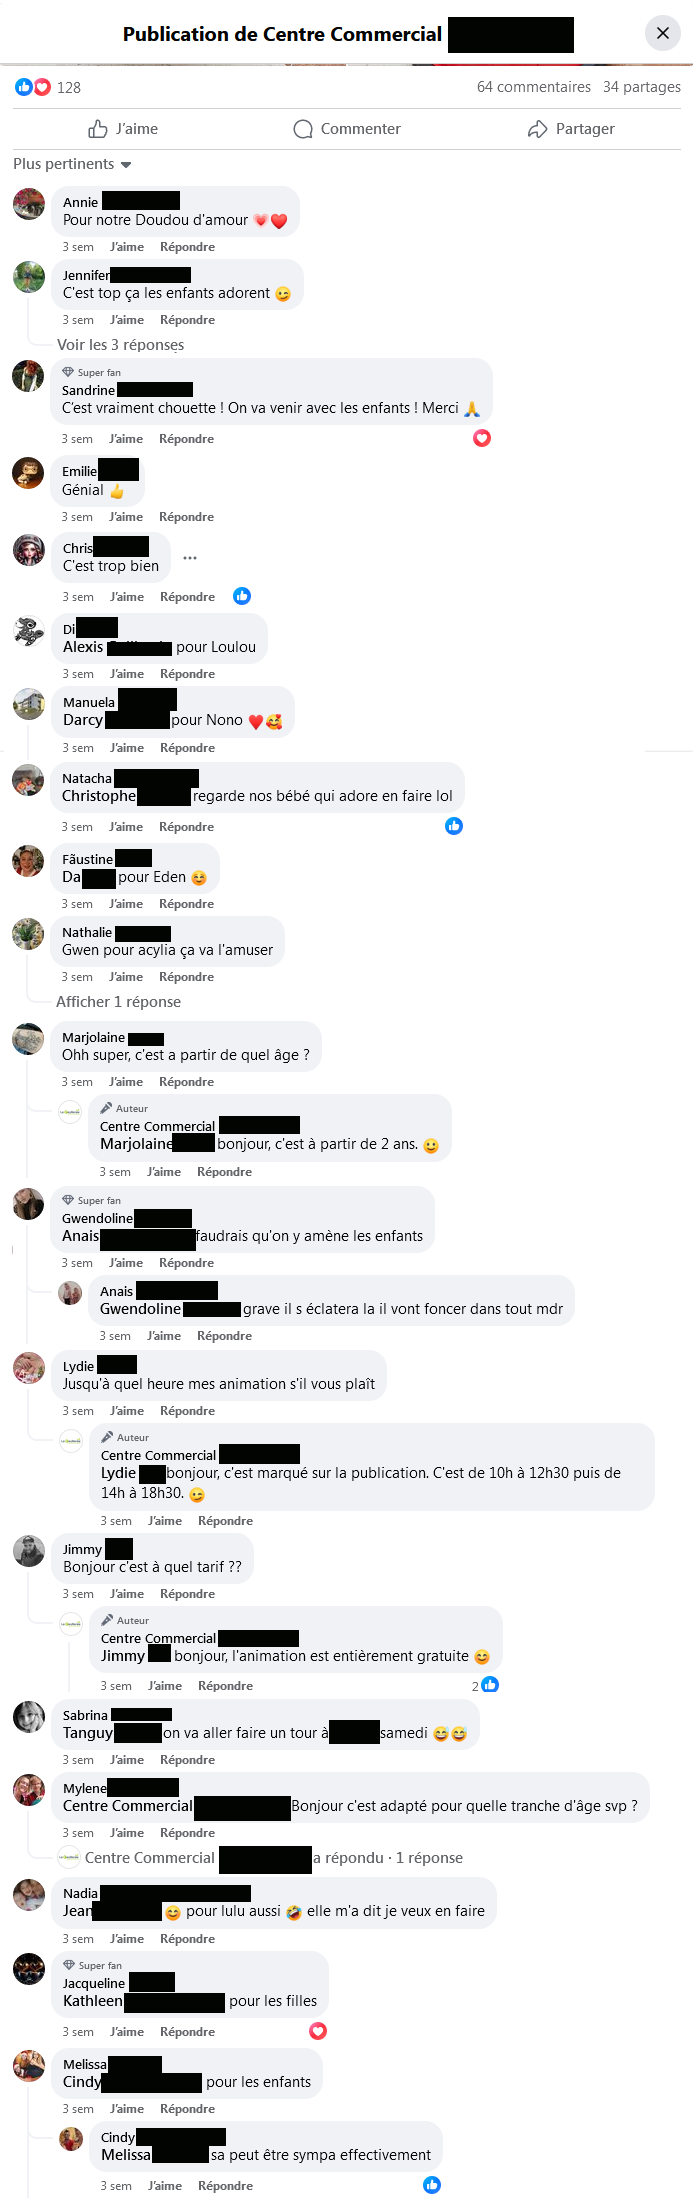Click the three dots beside Chris's comment
The height and width of the screenshot is (2202, 700).
(x=190, y=558)
